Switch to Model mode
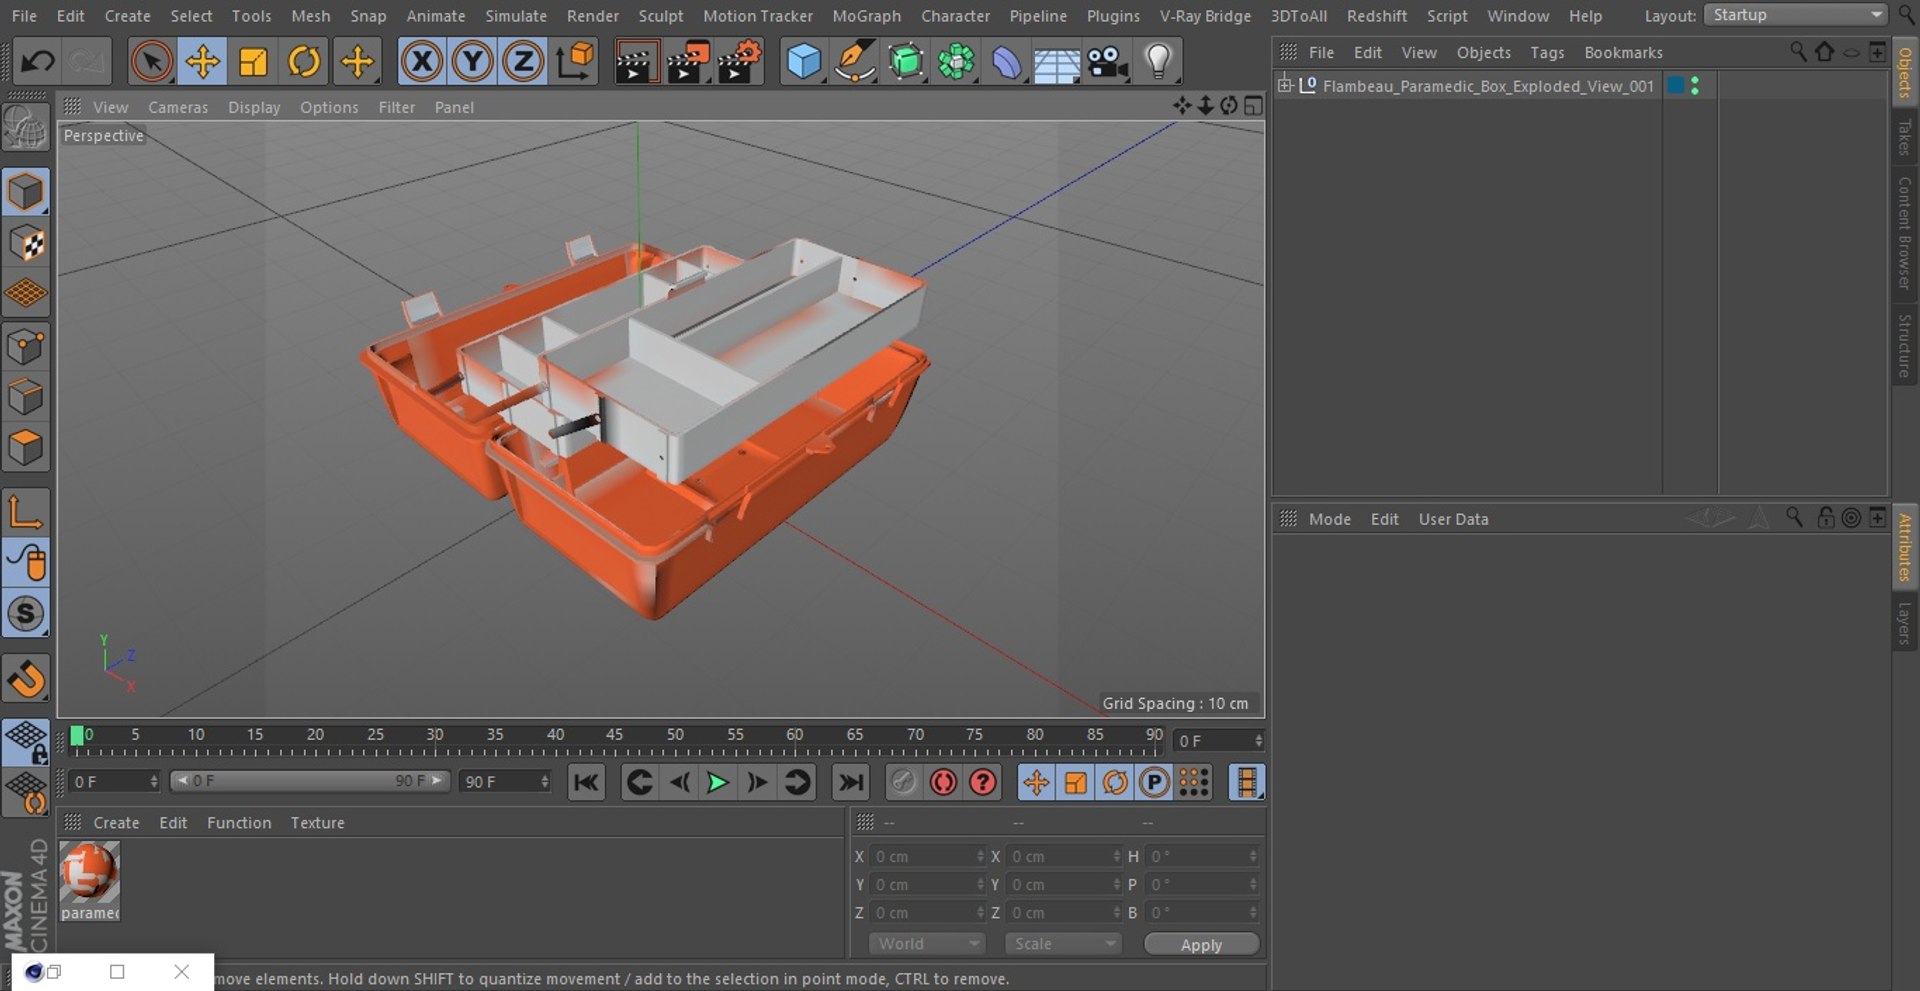 tap(25, 192)
